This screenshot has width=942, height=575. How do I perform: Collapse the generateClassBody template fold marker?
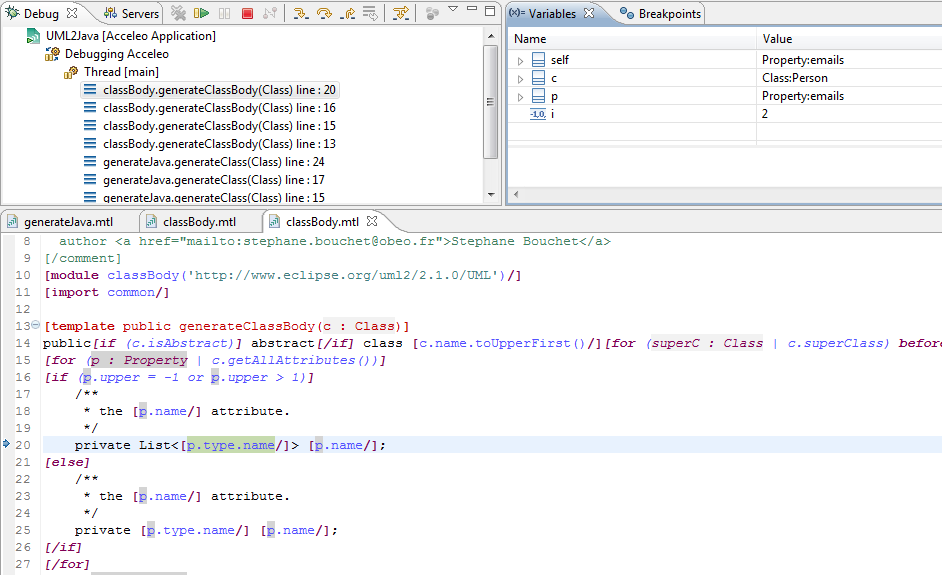pos(36,326)
